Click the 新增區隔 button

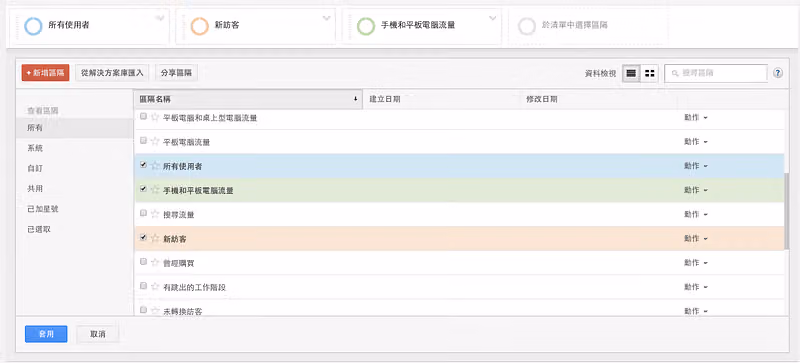[45, 73]
